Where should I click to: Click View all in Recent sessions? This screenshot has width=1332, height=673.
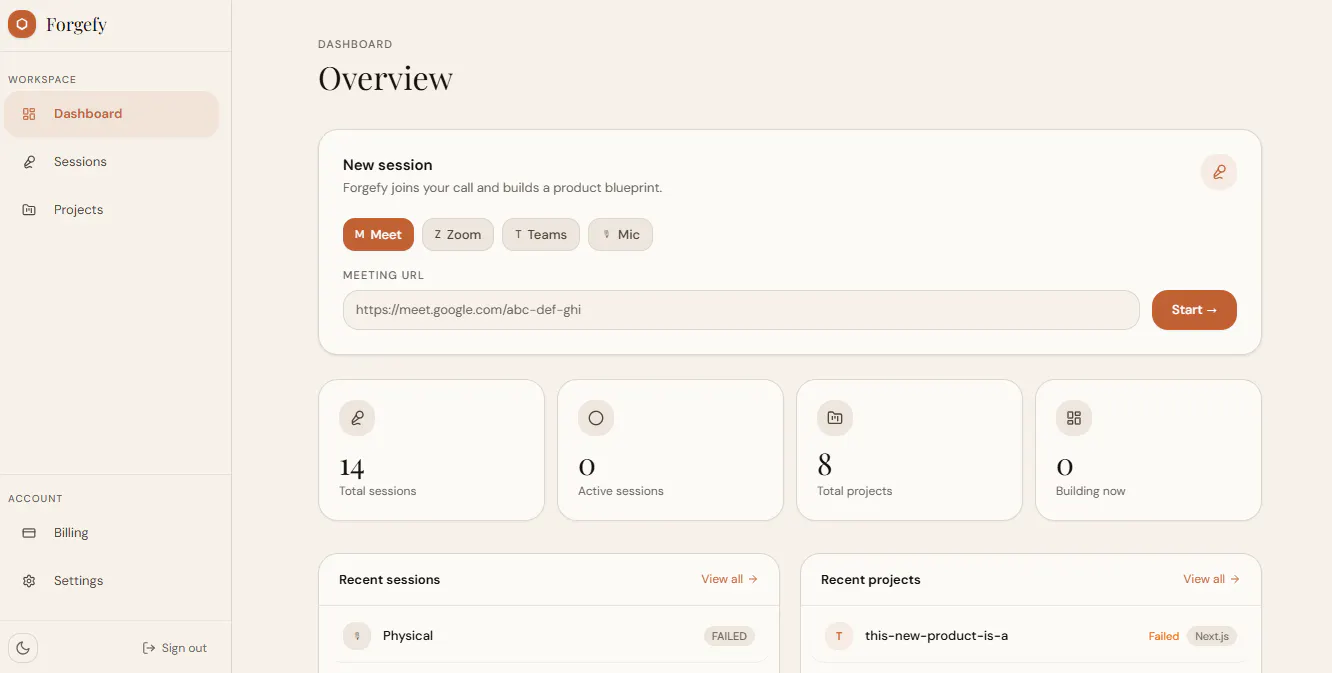pos(729,579)
